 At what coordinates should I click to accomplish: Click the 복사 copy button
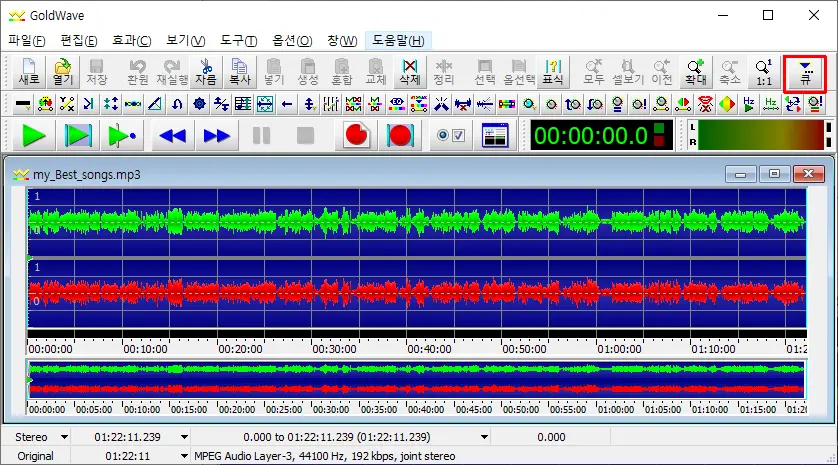pos(239,72)
